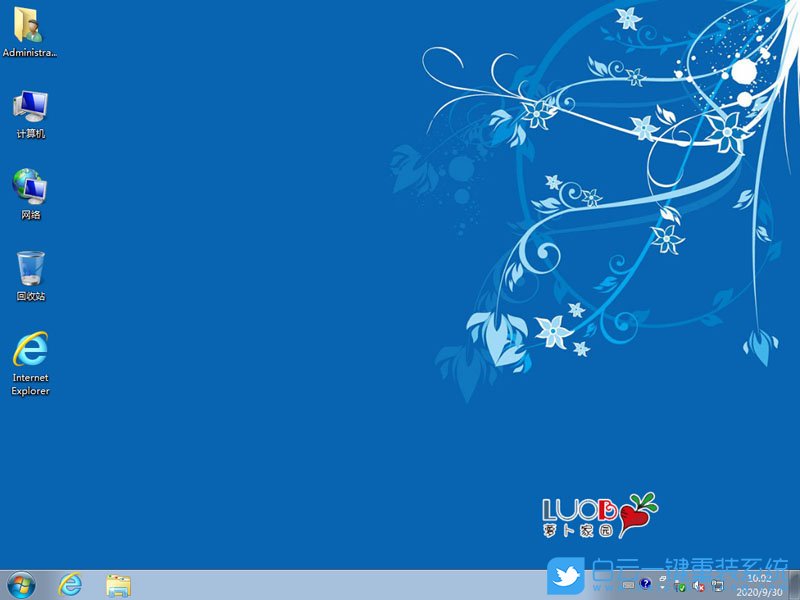Open the Windows Start menu orb
The height and width of the screenshot is (600, 800).
[20, 584]
